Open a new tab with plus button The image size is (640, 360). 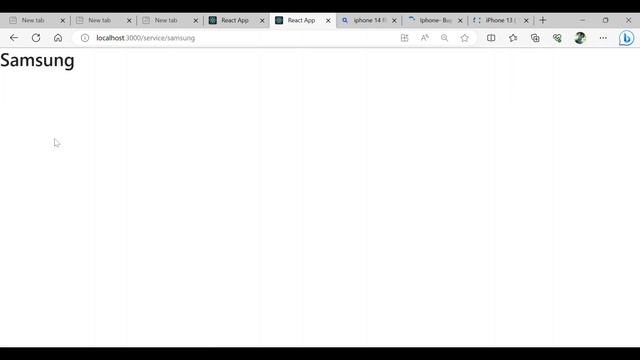(543, 20)
